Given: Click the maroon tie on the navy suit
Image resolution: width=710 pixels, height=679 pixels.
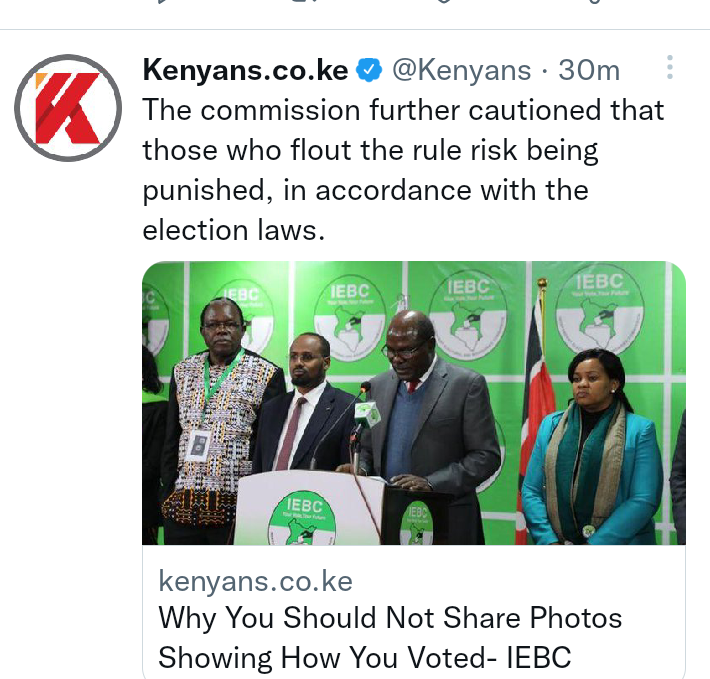Looking at the screenshot, I should pyautogui.click(x=290, y=434).
